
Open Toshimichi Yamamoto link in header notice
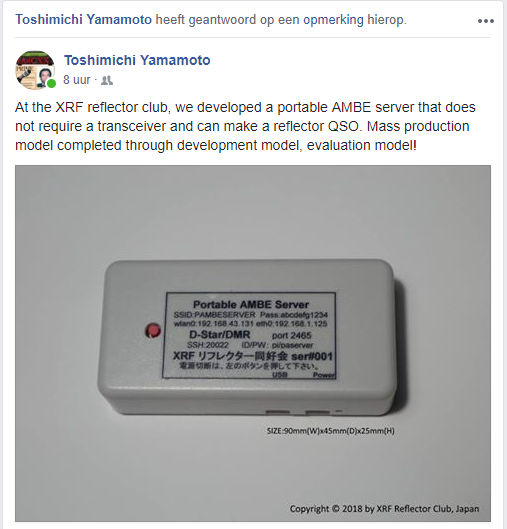pos(83,20)
